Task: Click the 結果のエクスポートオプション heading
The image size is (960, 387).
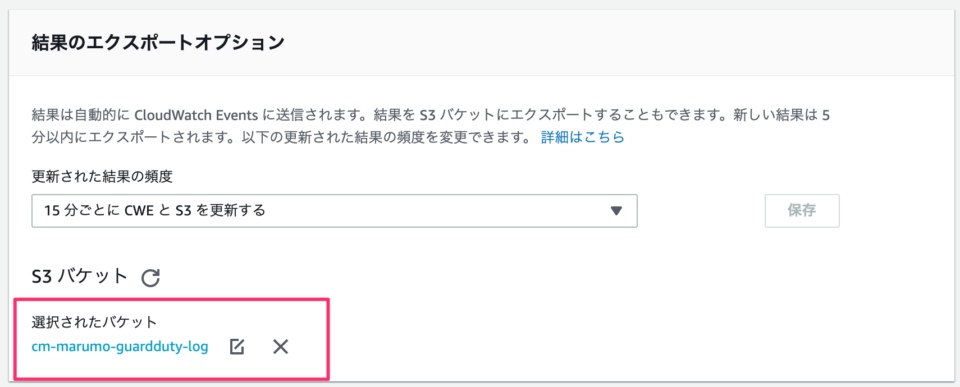Action: (x=158, y=43)
